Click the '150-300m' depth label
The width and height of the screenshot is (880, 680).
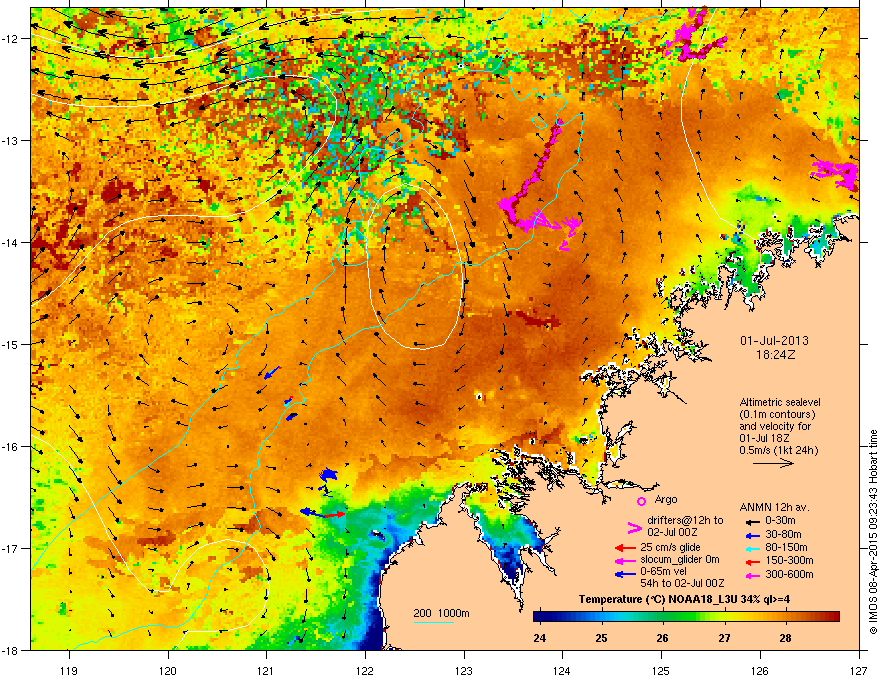point(789,560)
